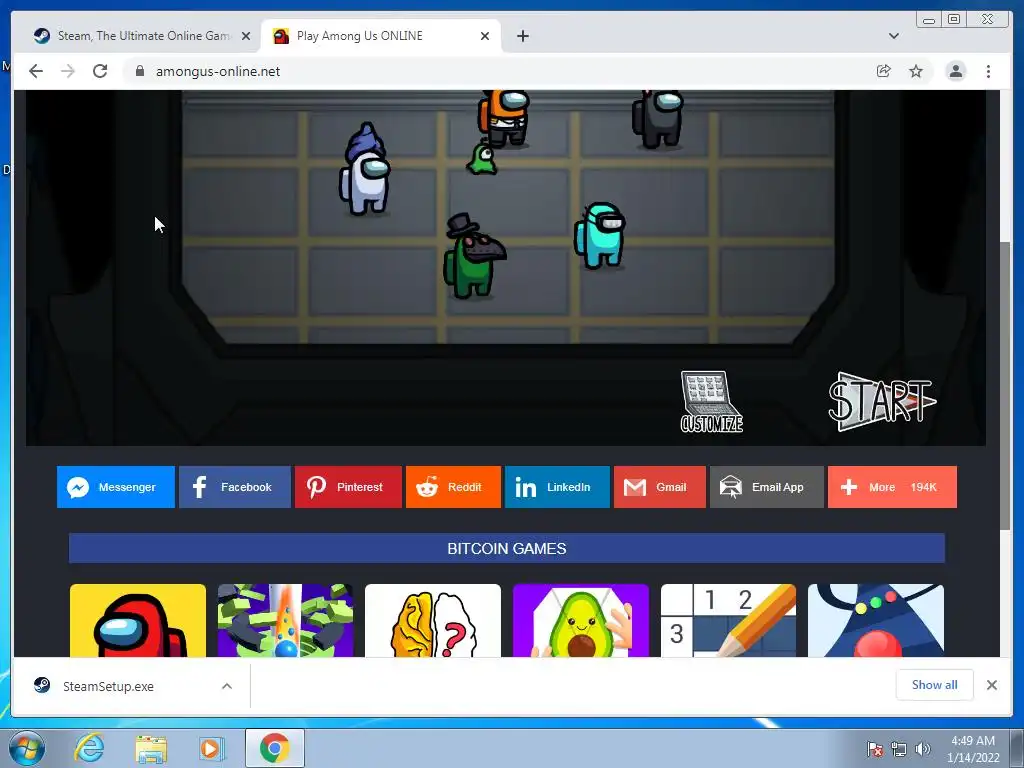Screen dimensions: 1024x768
Task: Open the Windows Start menu
Action: click(26, 748)
